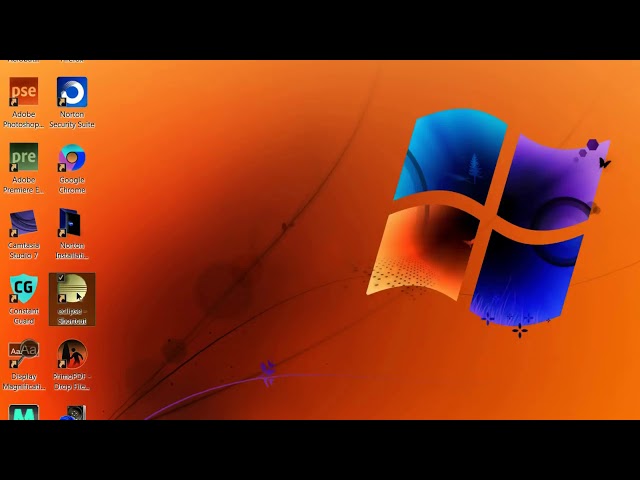640x480 pixels.
Task: Select the Camtasia Studio 7 icon
Action: 23,223
